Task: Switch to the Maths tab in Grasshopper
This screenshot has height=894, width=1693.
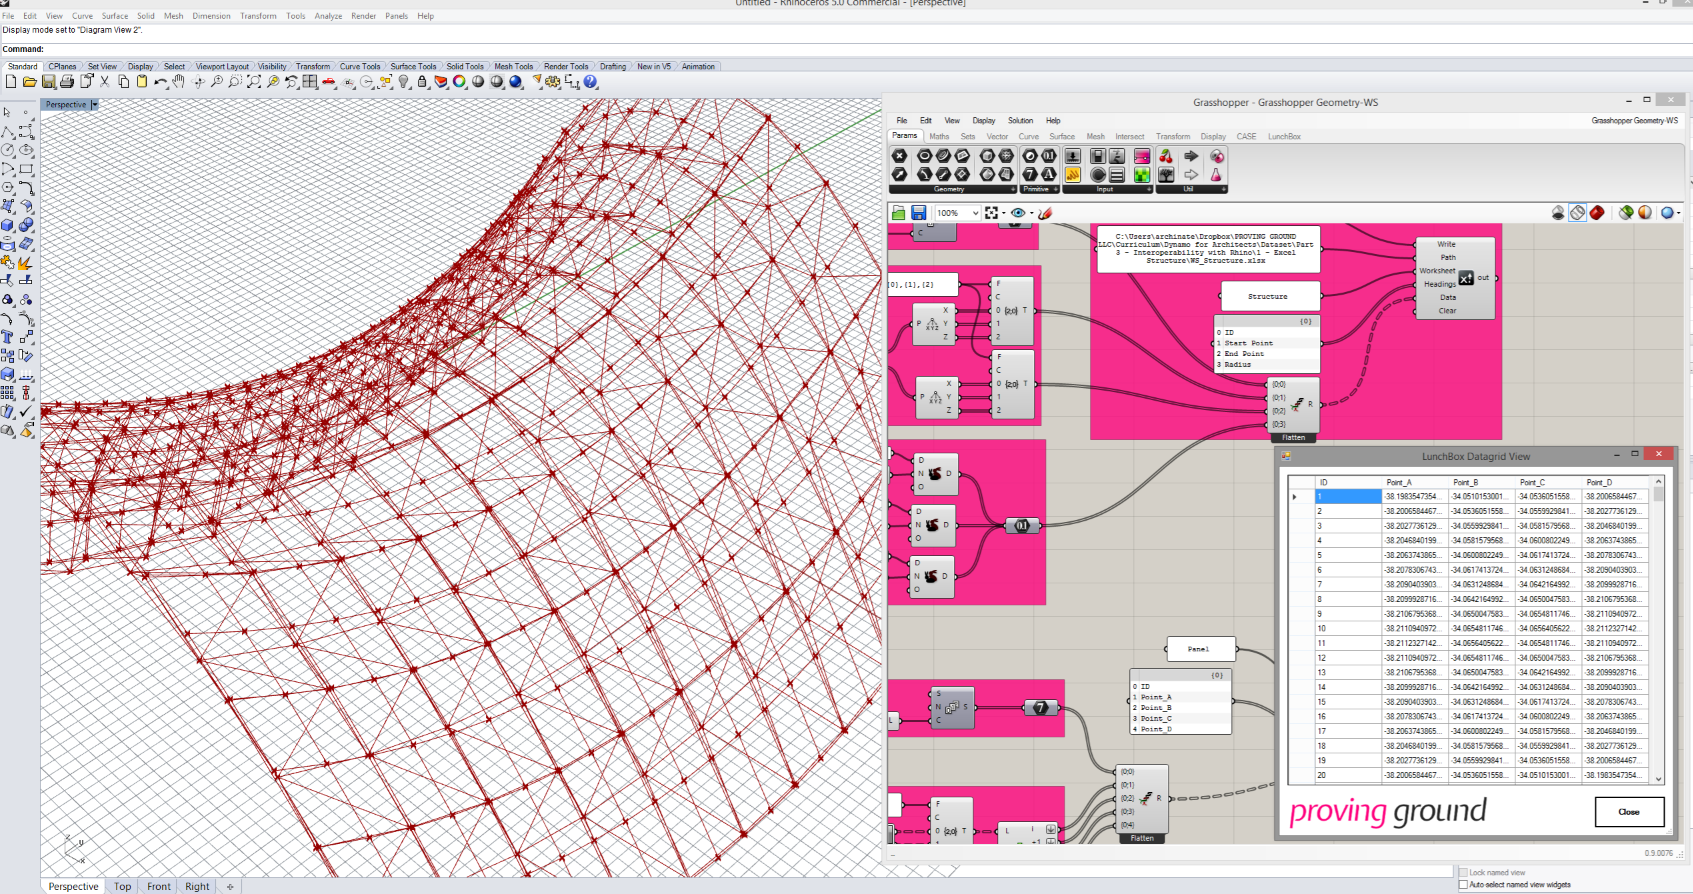Action: click(x=939, y=136)
